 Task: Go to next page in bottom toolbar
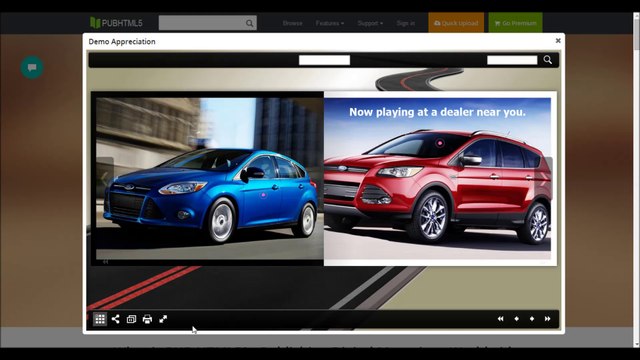(x=532, y=319)
